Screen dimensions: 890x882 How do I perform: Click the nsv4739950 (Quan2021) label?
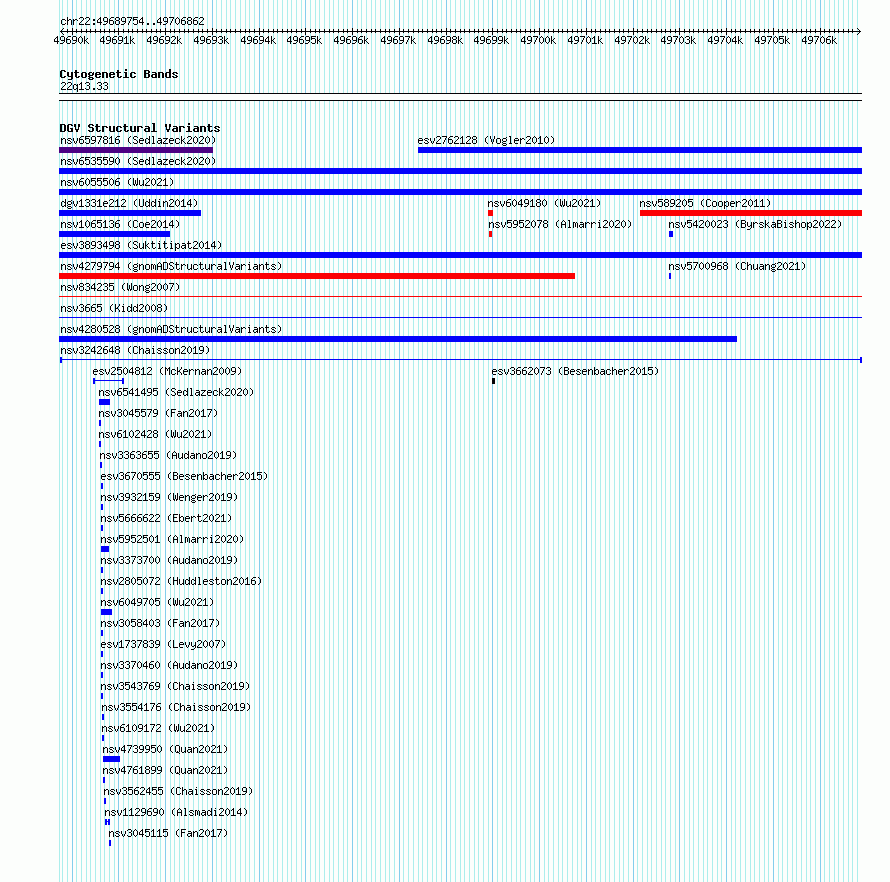click(x=165, y=749)
